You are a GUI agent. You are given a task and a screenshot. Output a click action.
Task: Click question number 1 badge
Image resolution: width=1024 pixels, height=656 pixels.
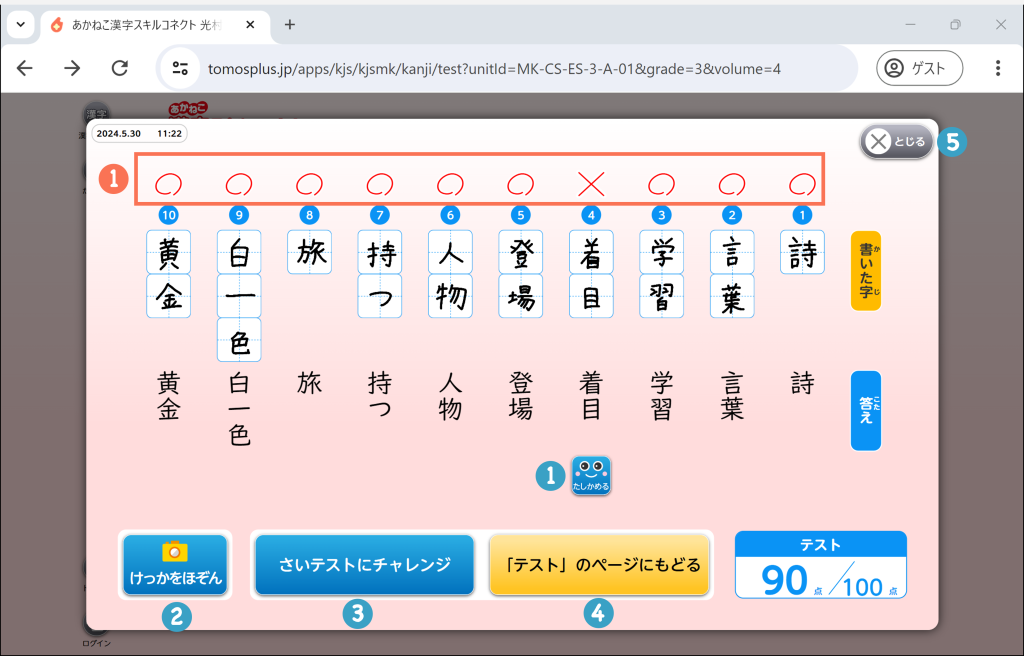[x=802, y=214]
